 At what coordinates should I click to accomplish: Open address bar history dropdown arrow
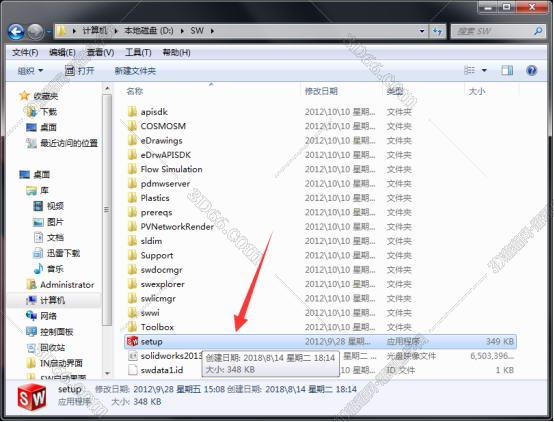(422, 31)
